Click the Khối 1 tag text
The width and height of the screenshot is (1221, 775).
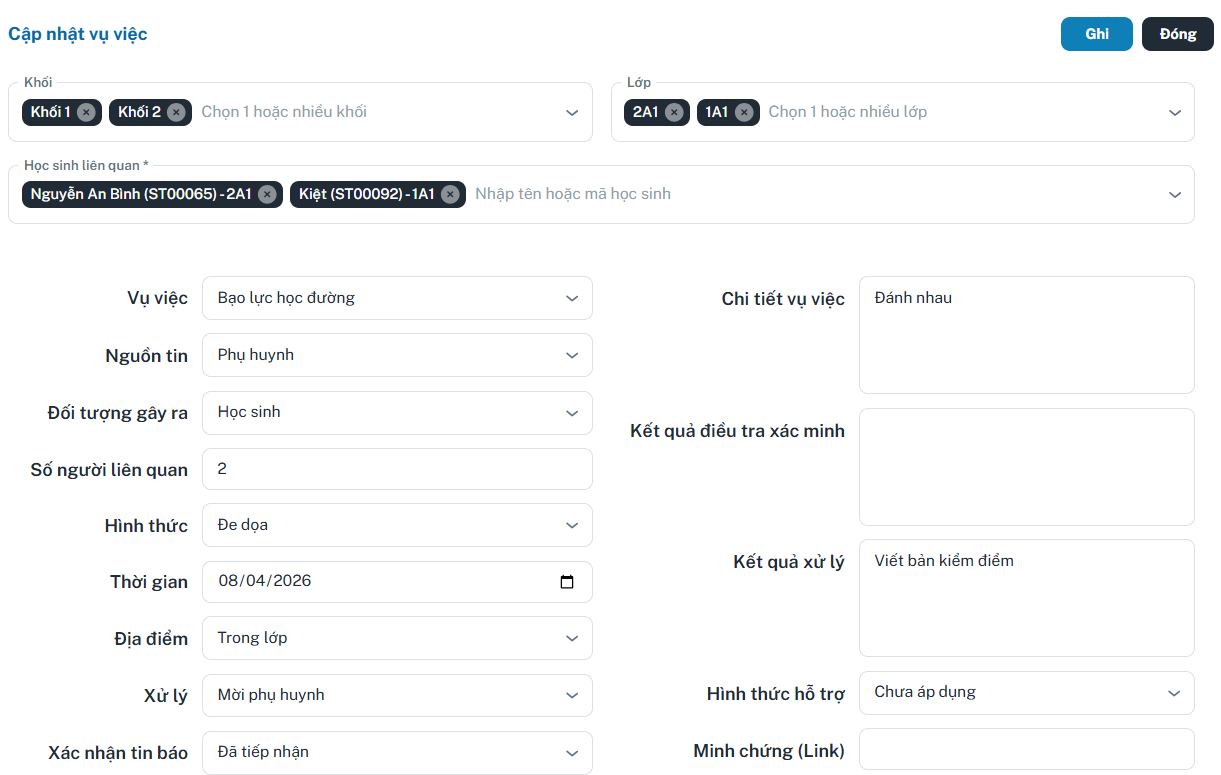51,112
